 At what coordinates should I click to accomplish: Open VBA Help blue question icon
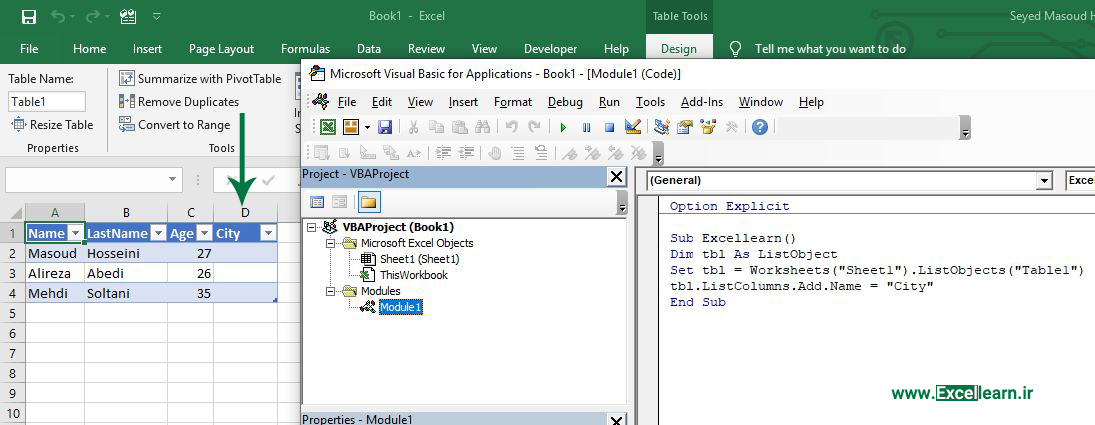coord(760,127)
